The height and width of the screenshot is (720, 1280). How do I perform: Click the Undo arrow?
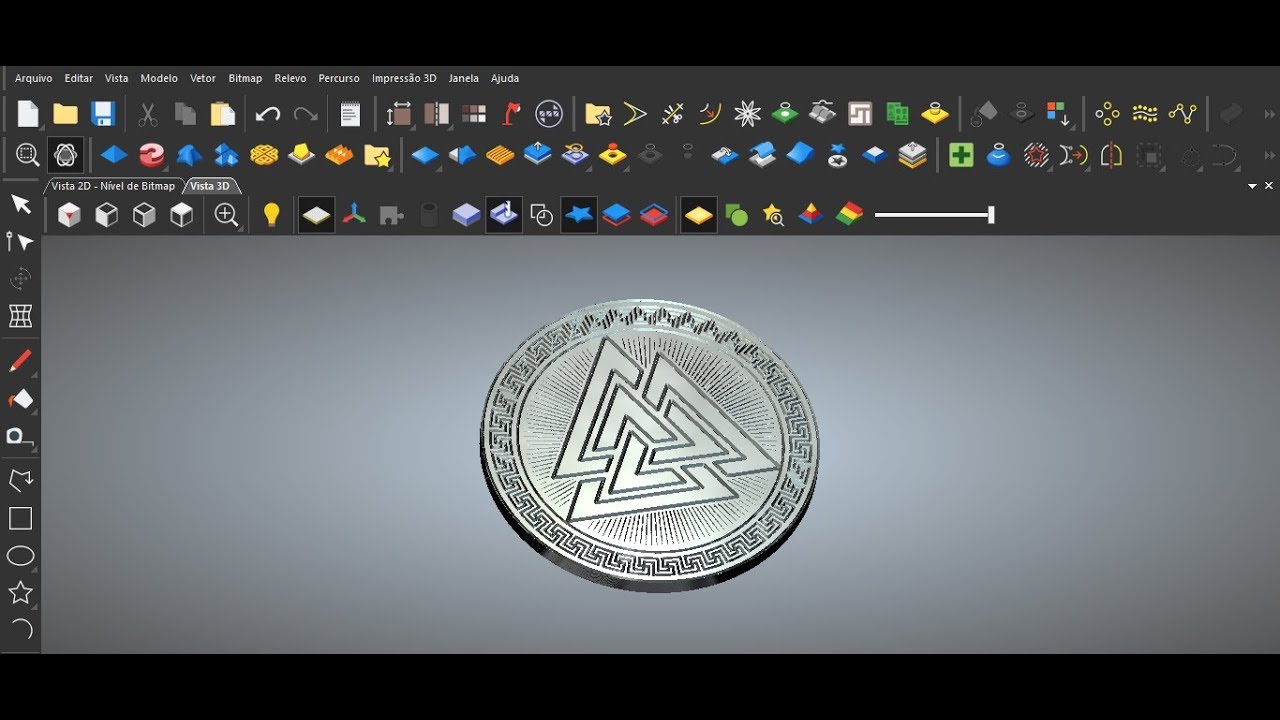267,114
